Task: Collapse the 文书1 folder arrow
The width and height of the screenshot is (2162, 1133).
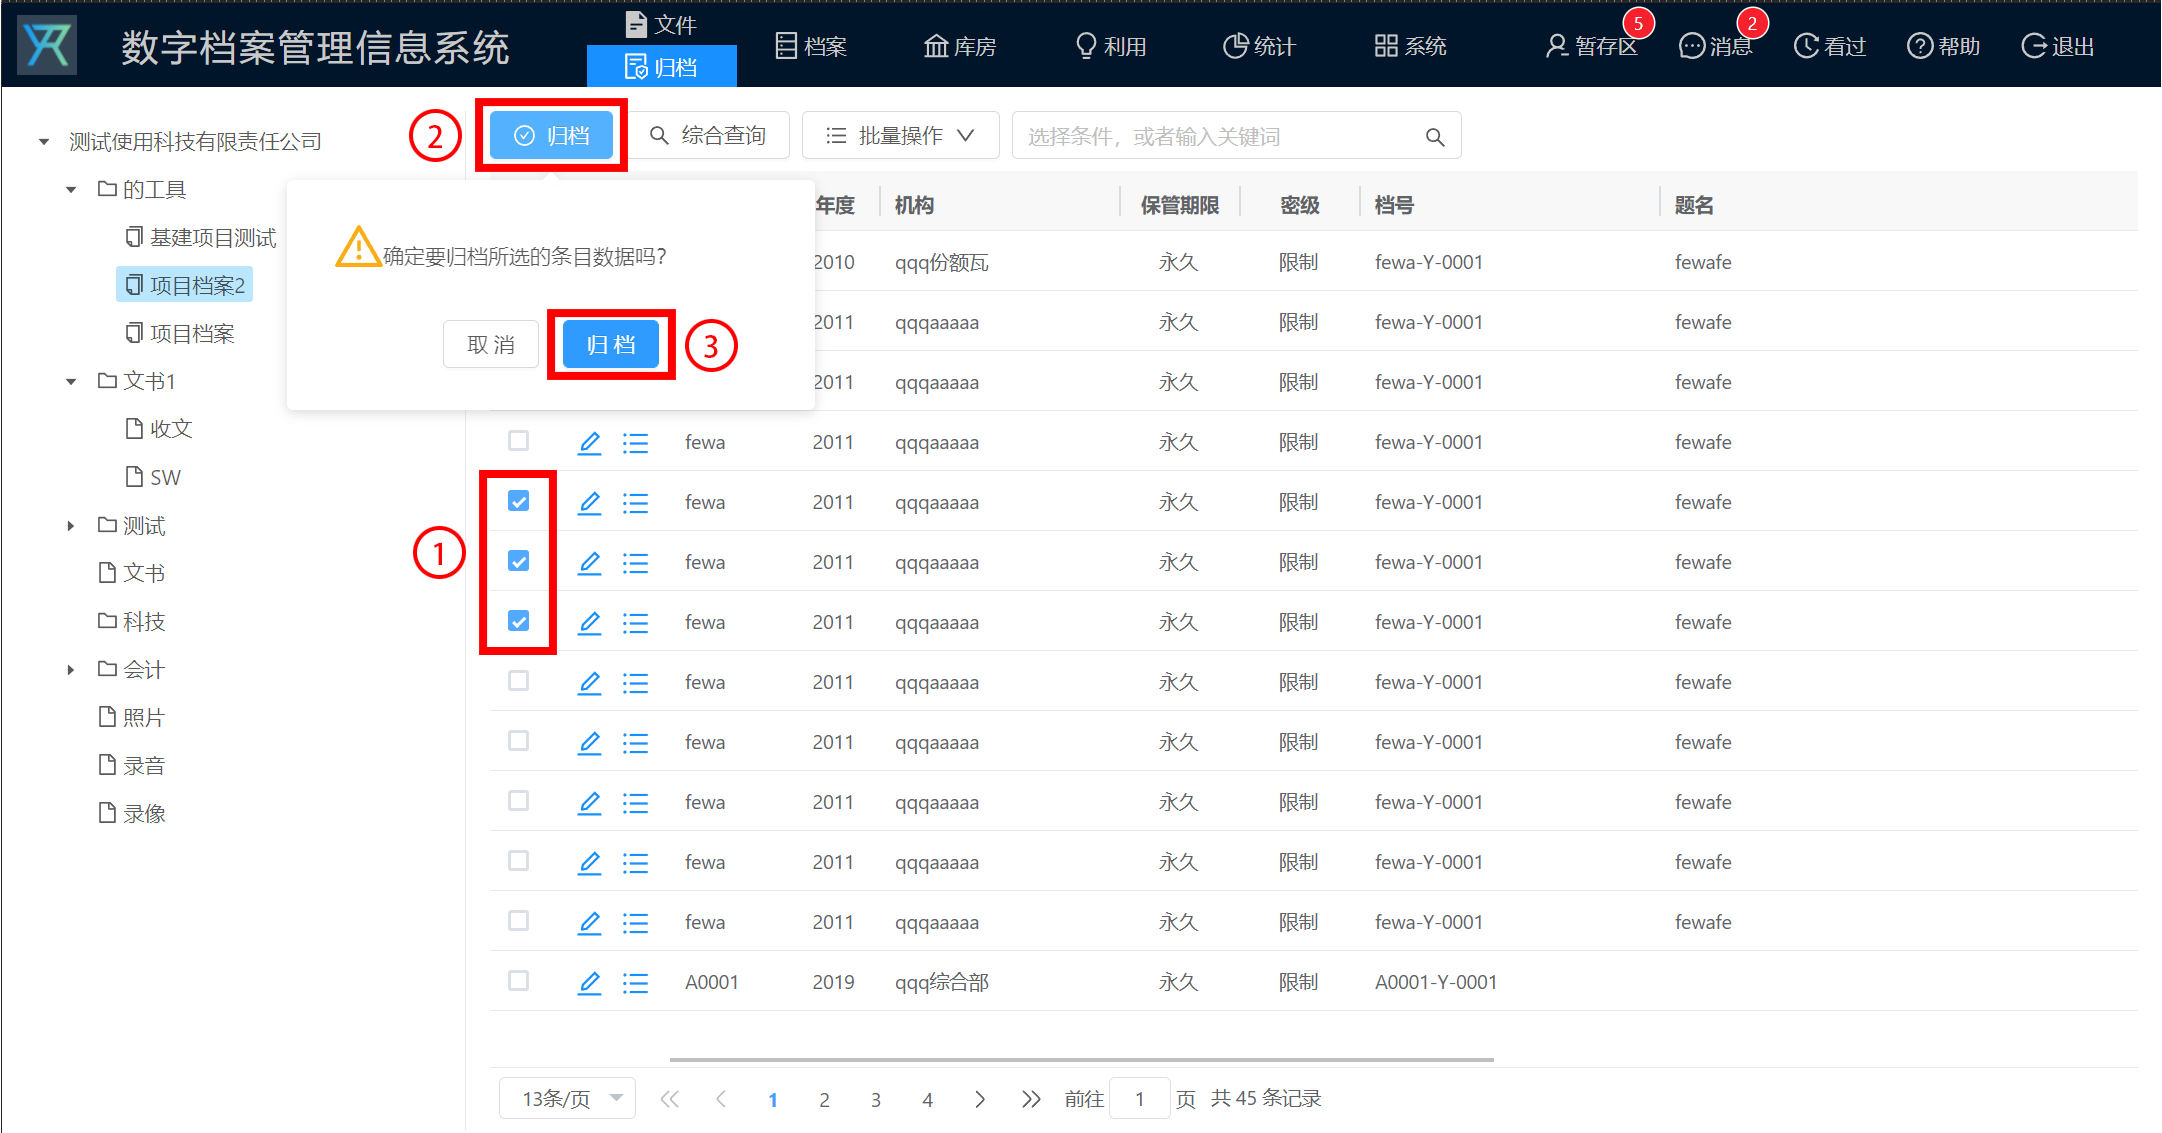Action: [71, 382]
